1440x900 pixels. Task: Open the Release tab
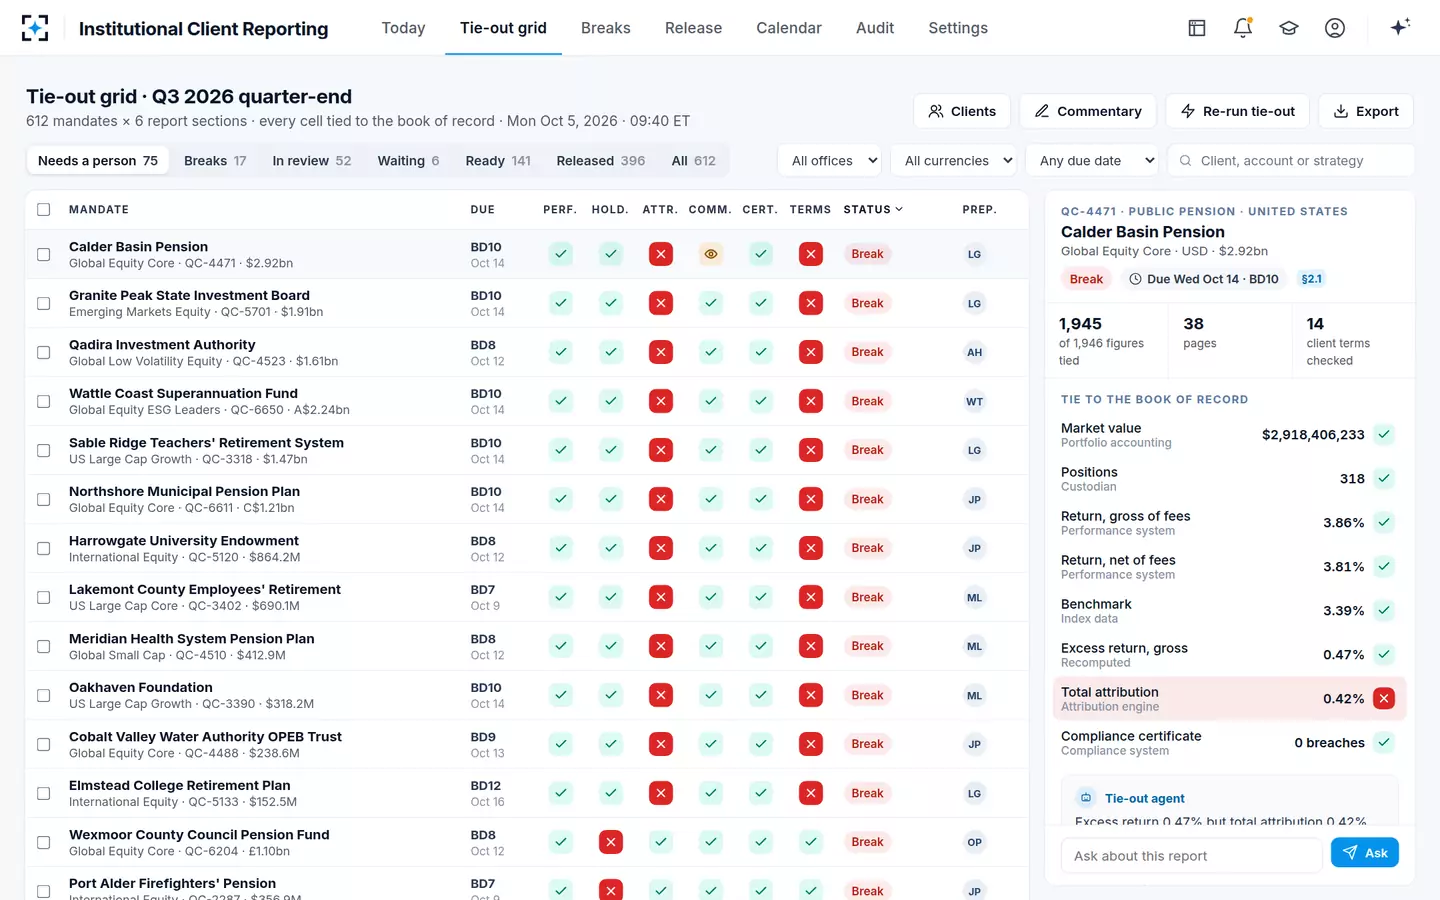tap(693, 28)
